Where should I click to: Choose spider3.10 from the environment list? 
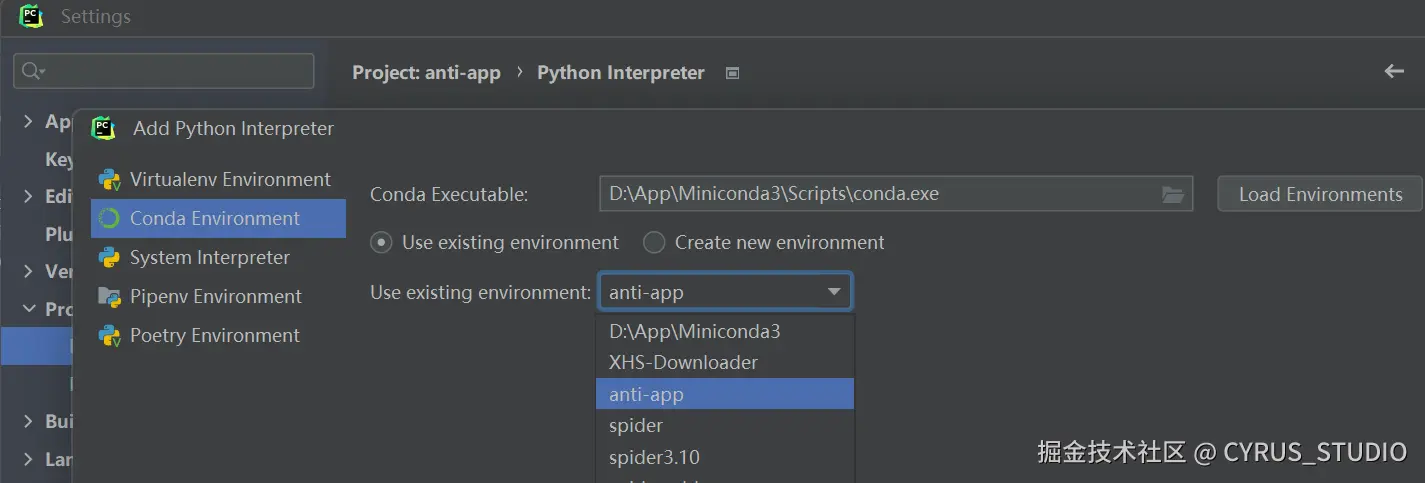coord(654,458)
